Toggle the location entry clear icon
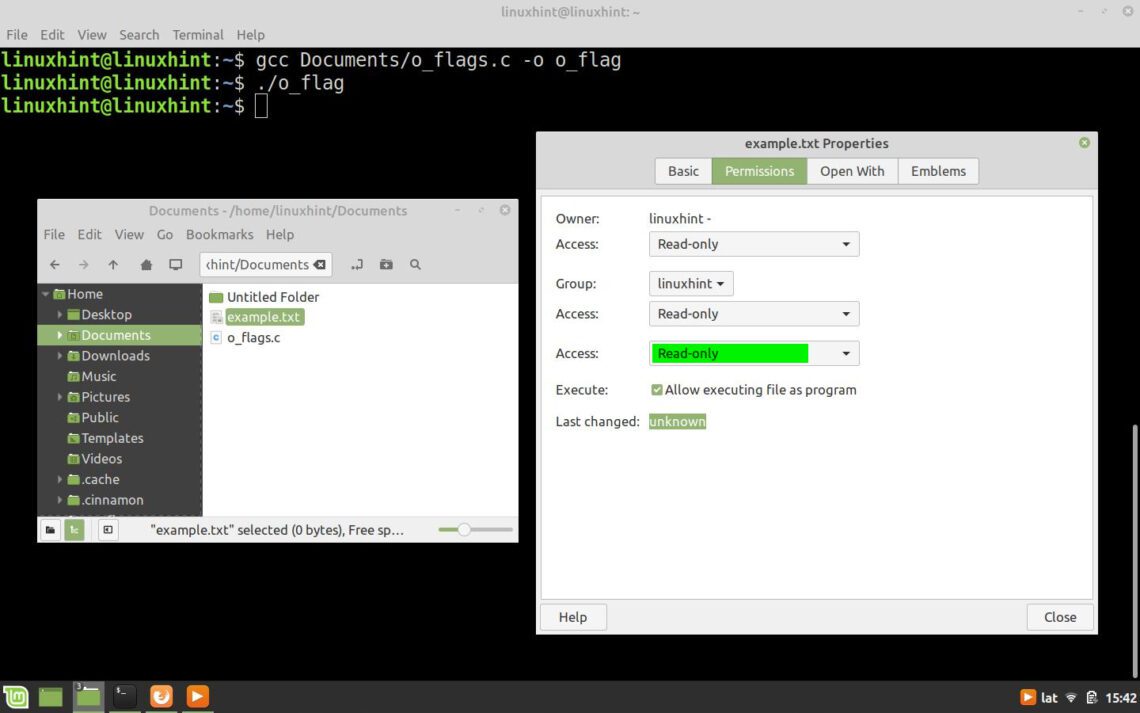The height and width of the screenshot is (713, 1140). coord(320,264)
